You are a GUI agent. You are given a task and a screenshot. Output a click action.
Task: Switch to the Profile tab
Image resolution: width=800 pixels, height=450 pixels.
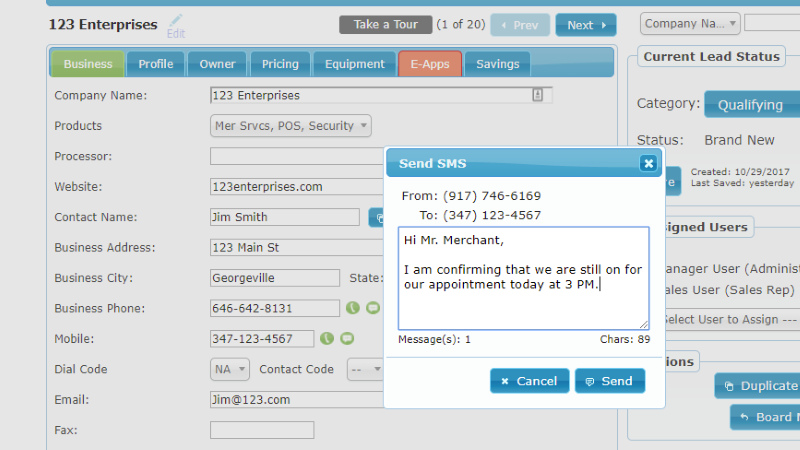point(156,64)
